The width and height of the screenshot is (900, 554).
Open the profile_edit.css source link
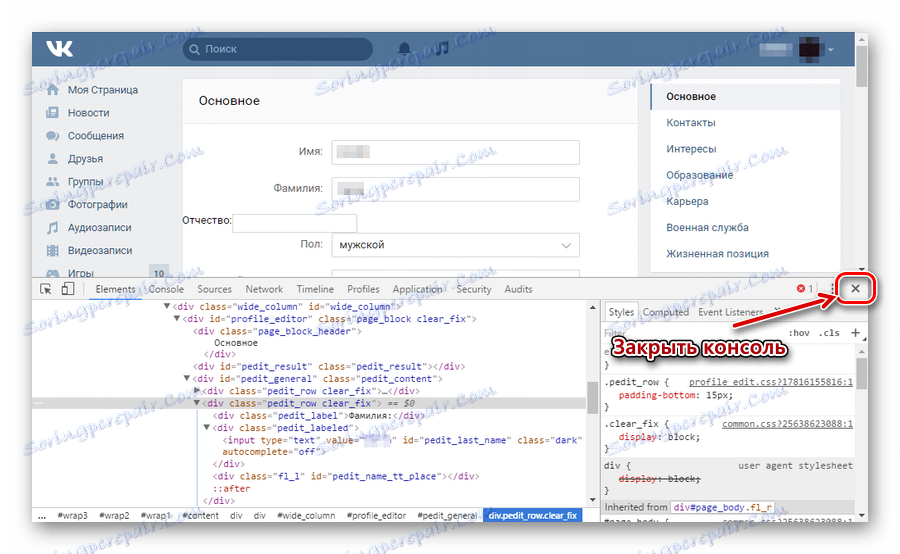click(770, 382)
